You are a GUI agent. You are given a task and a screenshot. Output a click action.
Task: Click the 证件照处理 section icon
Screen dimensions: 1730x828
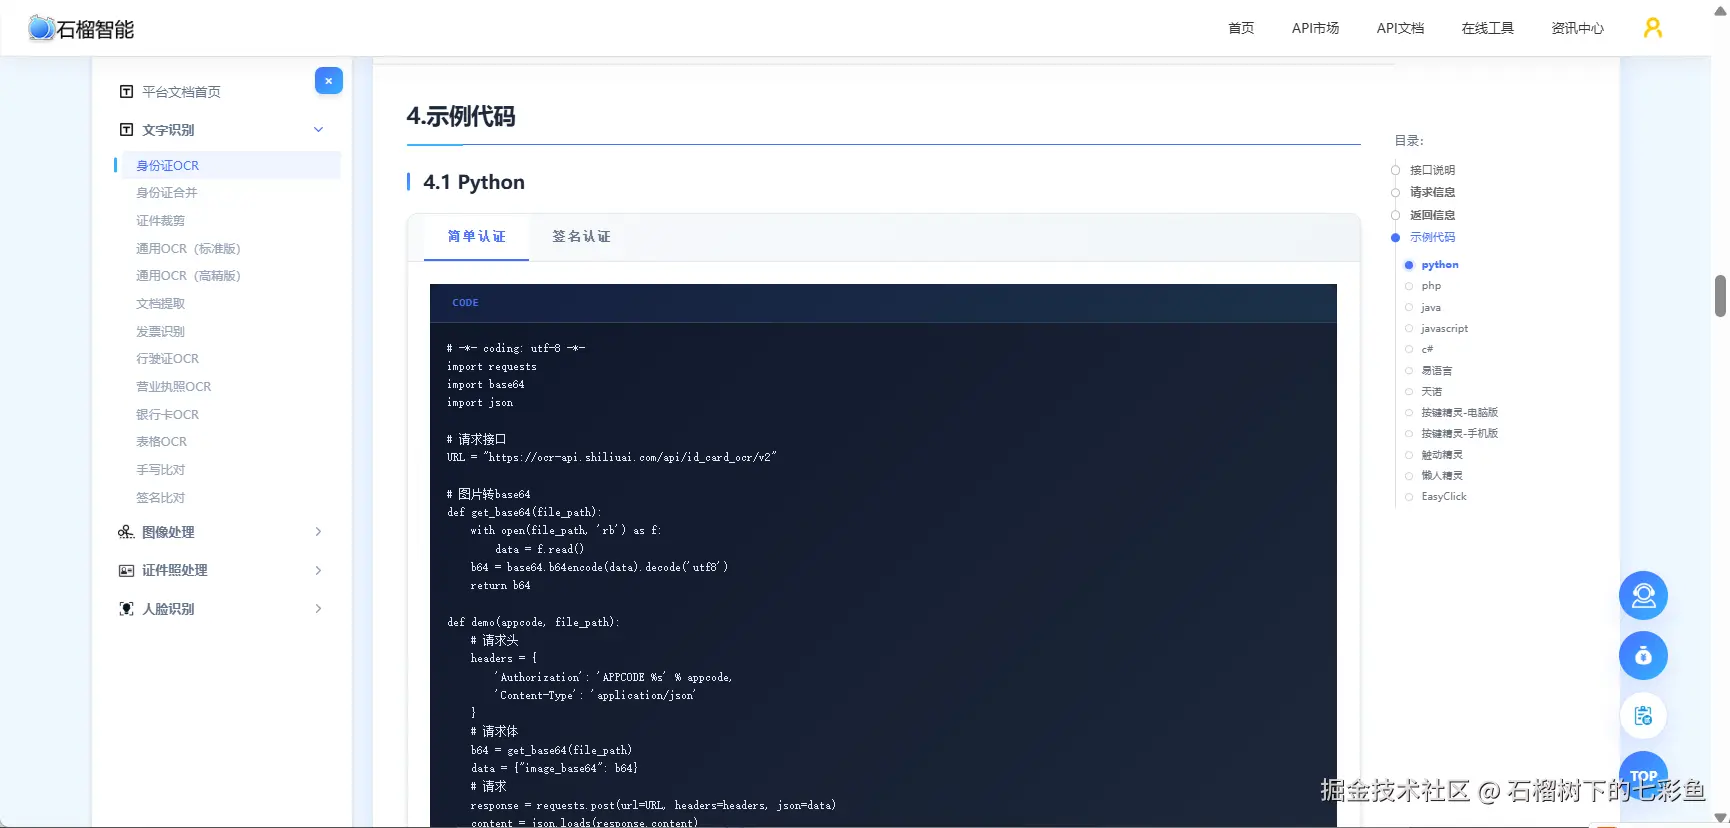(x=126, y=570)
